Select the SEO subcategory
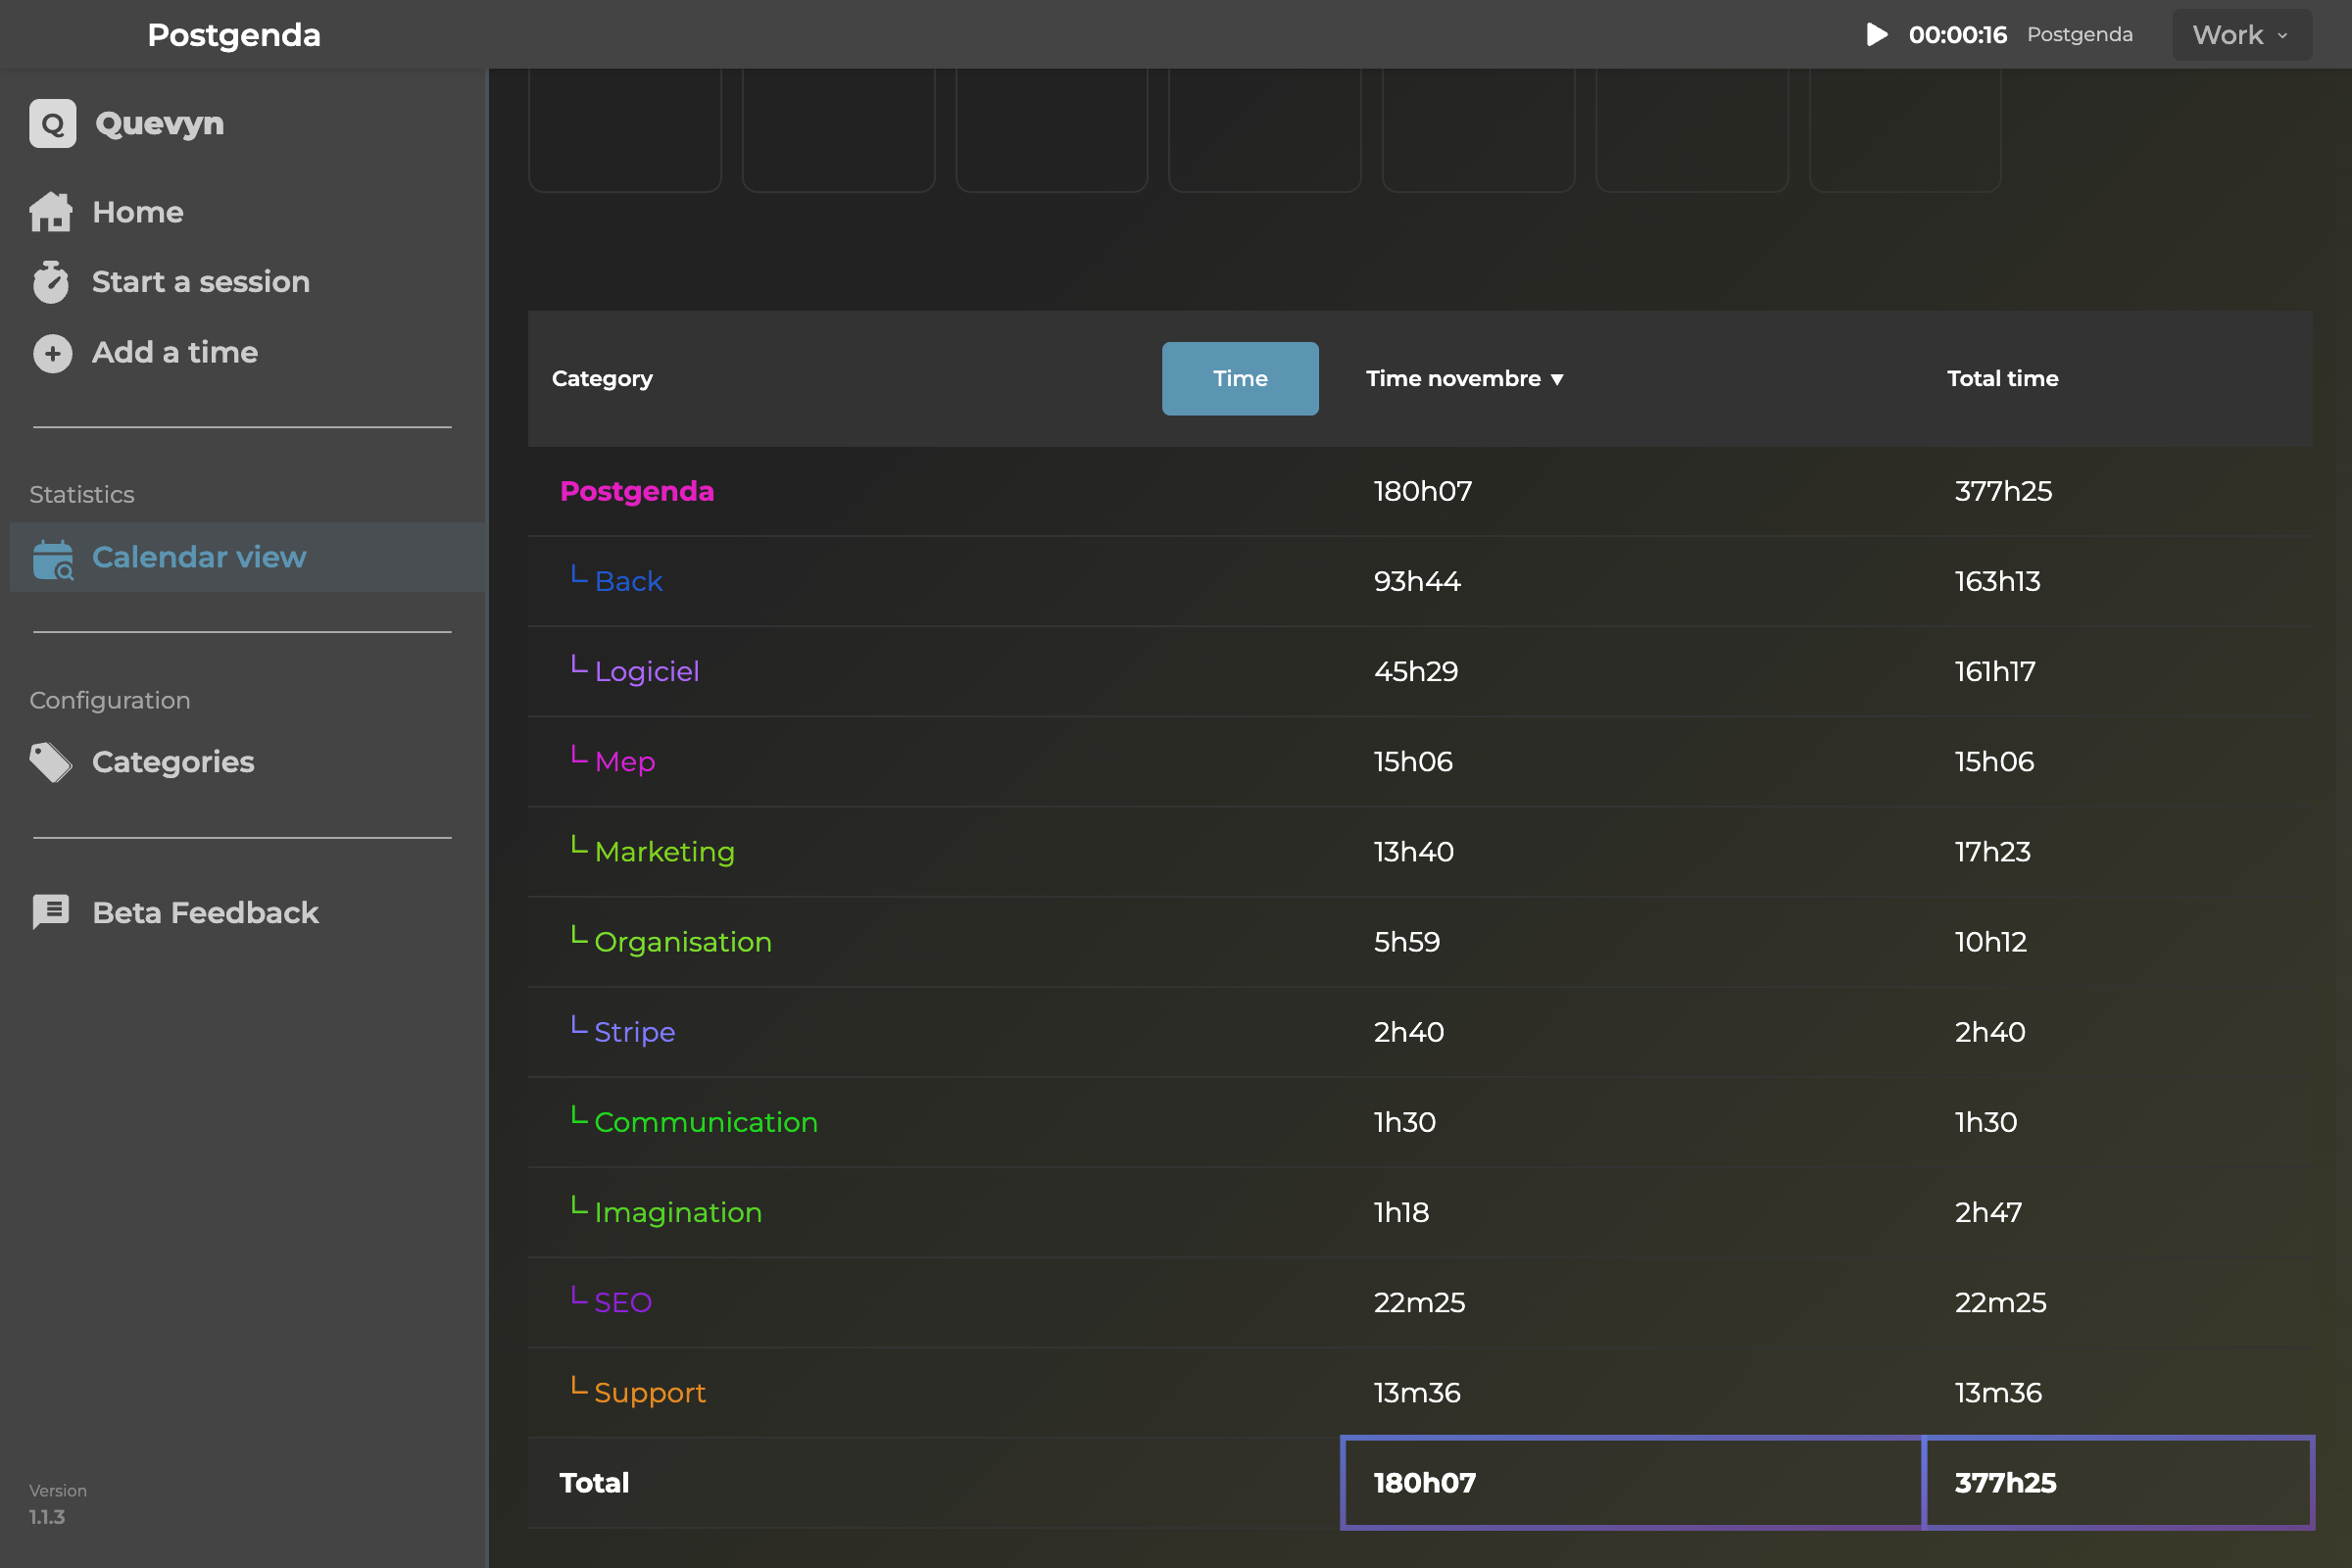 point(623,1302)
